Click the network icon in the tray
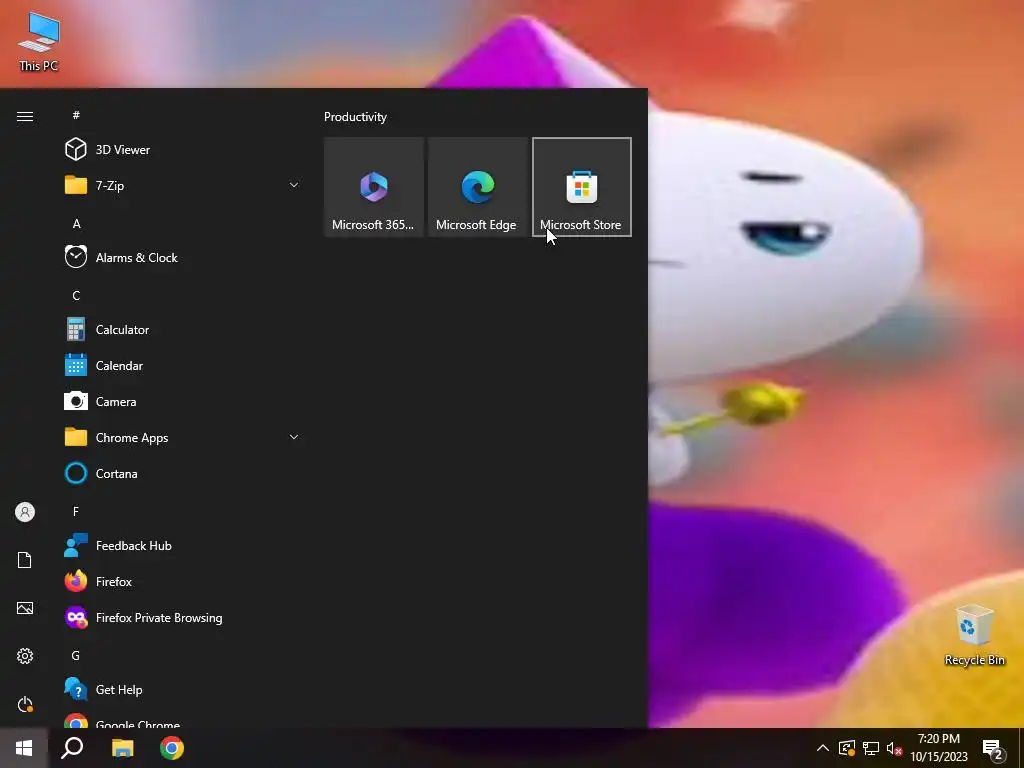 [871, 748]
